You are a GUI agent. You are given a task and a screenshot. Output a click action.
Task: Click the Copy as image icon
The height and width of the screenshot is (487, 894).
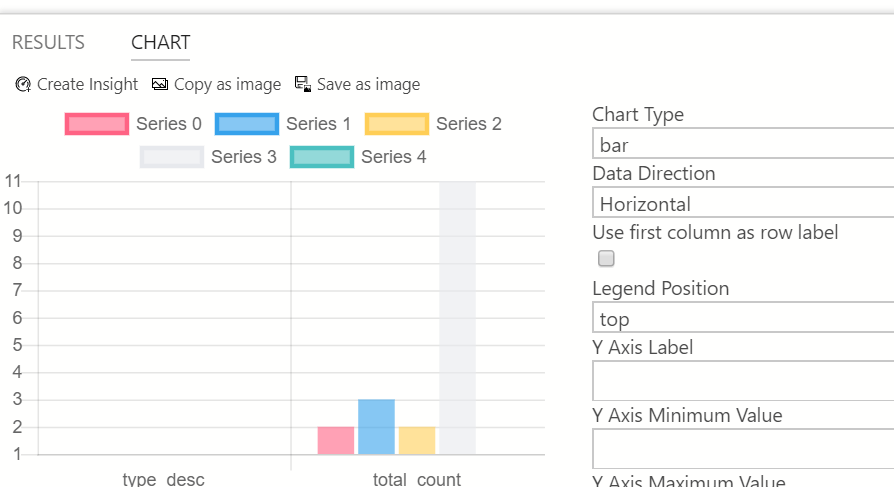[x=160, y=85]
